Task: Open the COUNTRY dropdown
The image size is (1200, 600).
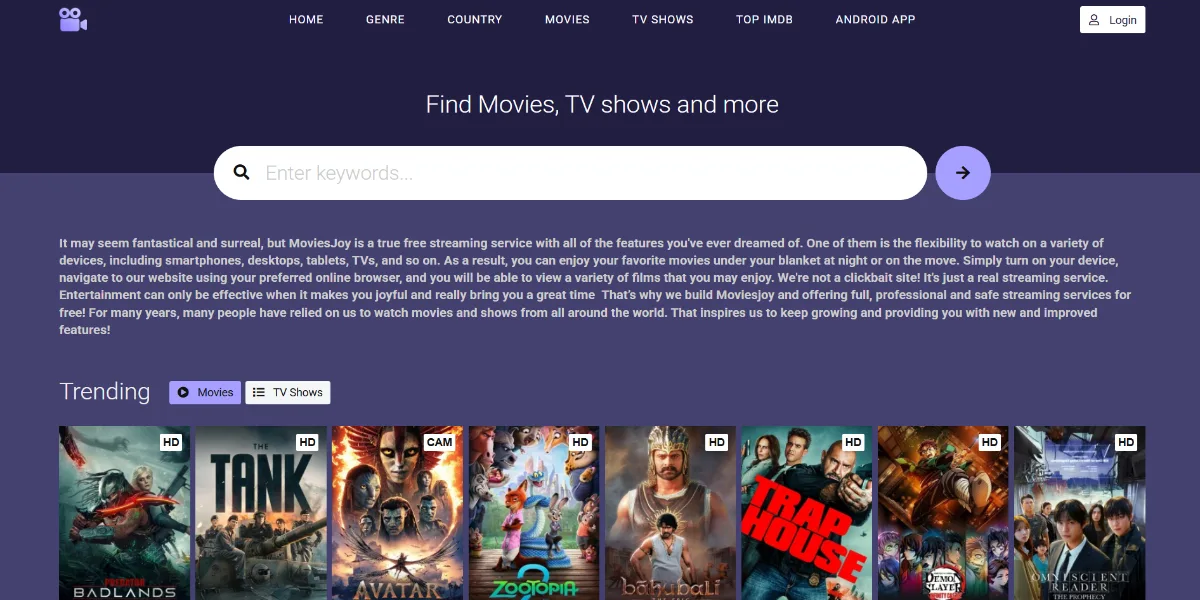Action: [x=474, y=19]
